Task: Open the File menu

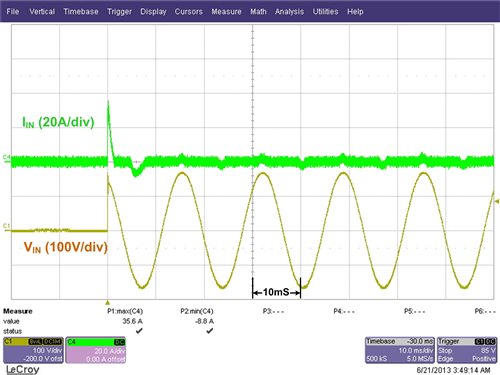Action: tap(13, 11)
